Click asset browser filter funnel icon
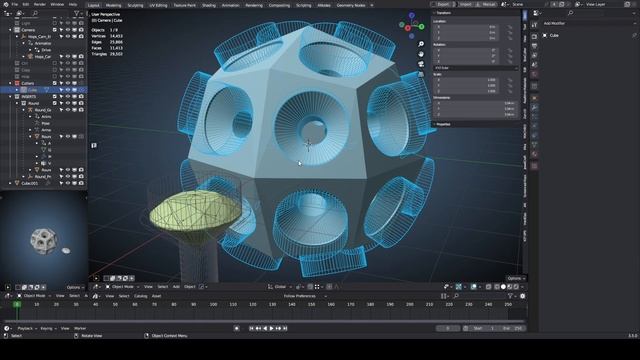The image size is (640, 360). point(511,296)
